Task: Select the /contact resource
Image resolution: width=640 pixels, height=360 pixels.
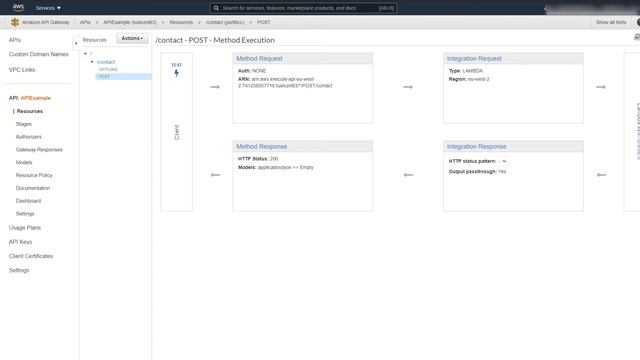Action: (x=106, y=62)
